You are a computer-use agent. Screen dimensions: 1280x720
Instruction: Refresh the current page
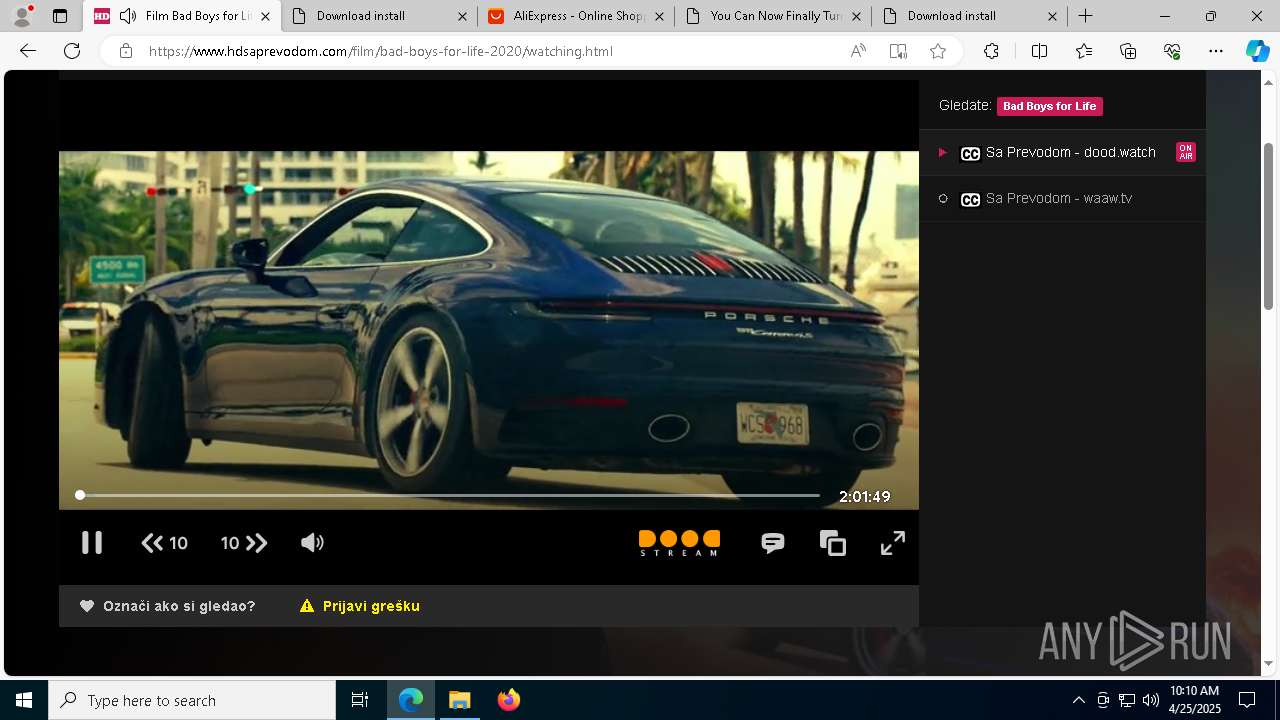pos(72,51)
